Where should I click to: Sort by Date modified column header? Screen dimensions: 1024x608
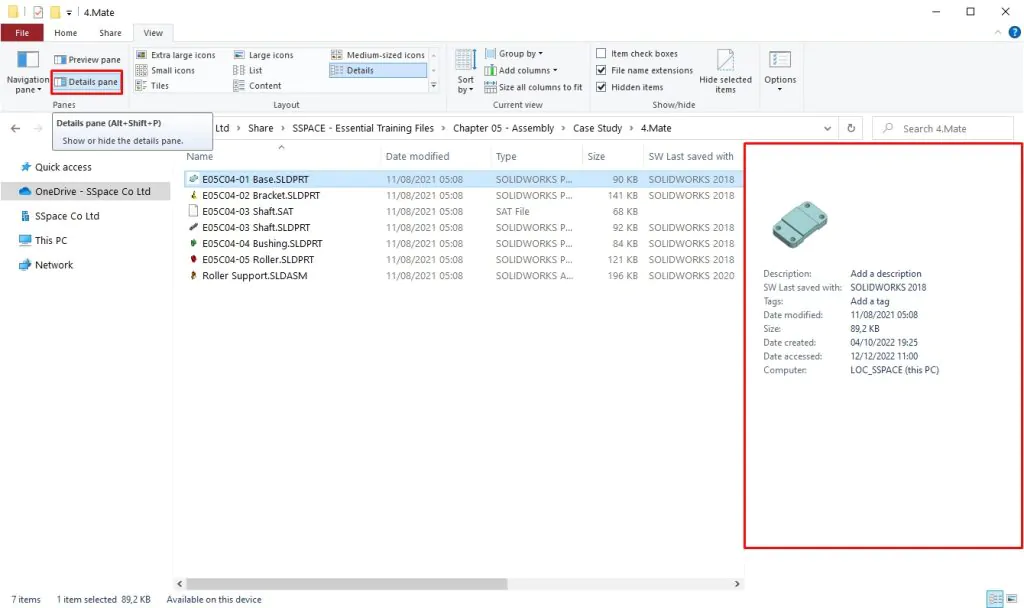(x=417, y=157)
